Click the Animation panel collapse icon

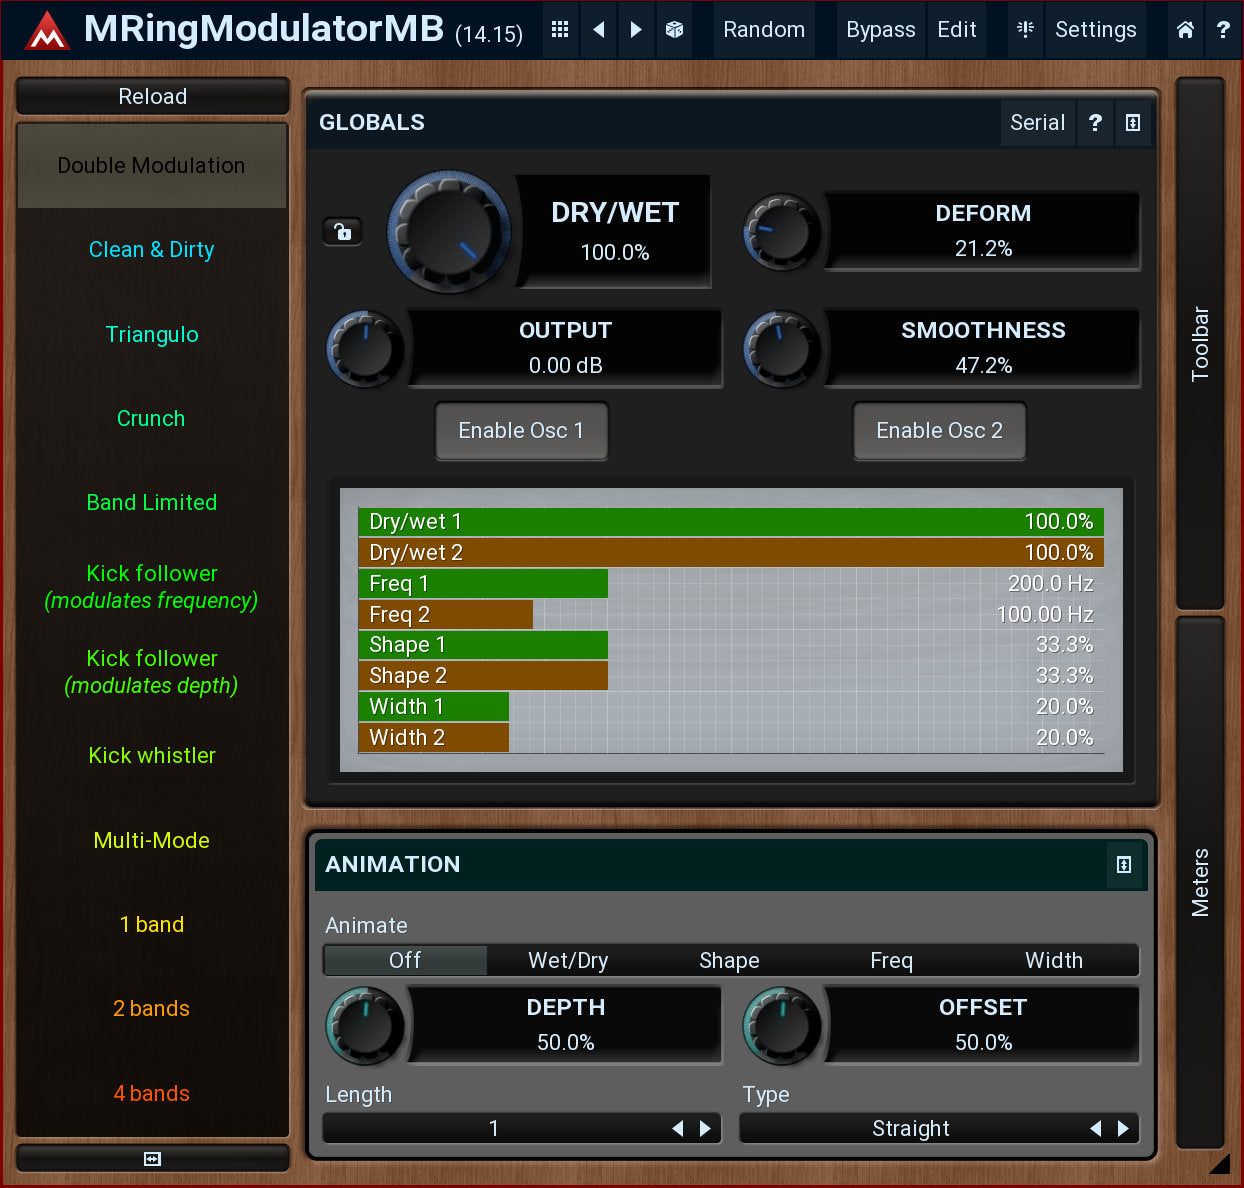pos(1124,865)
